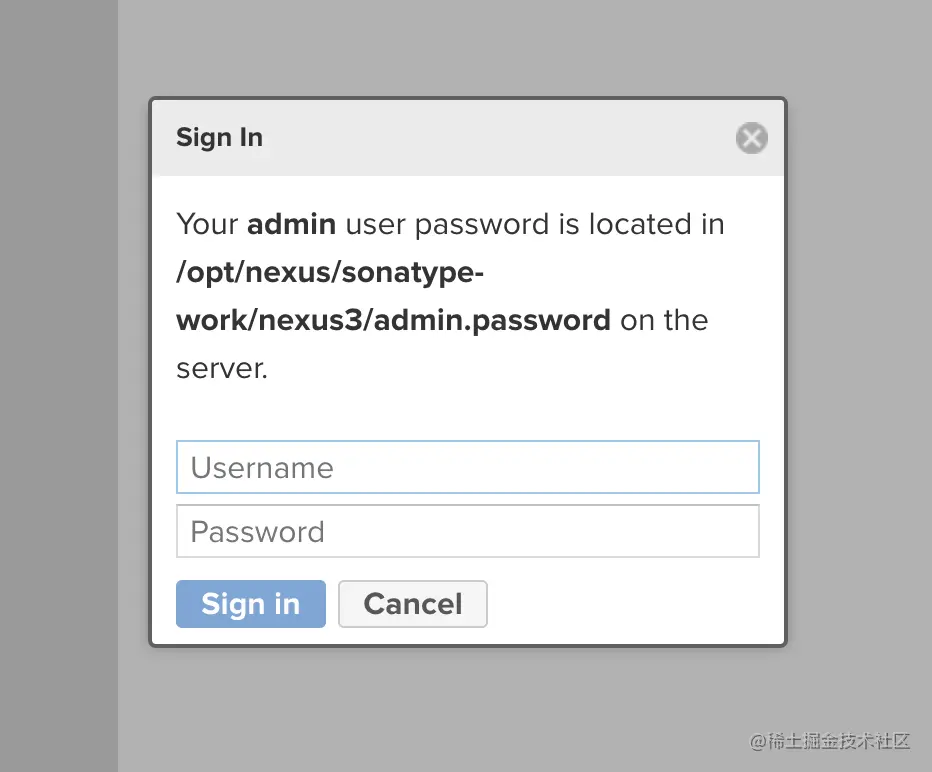Image resolution: width=932 pixels, height=772 pixels.
Task: Click the dimmed background above the dialog
Action: pos(468,48)
